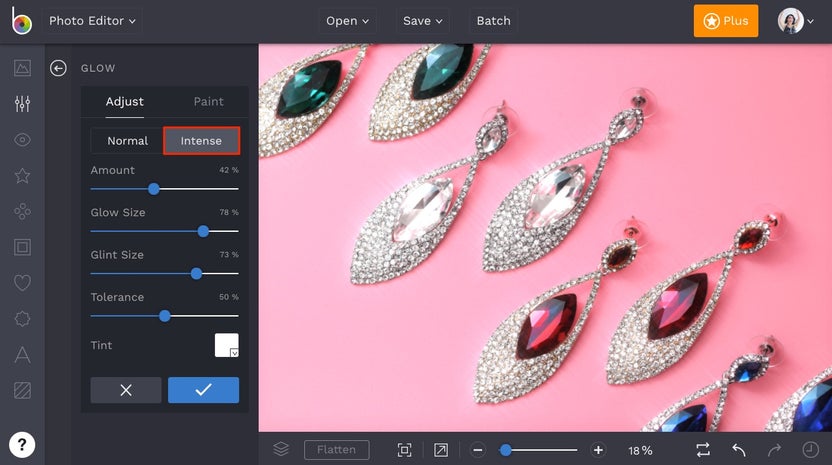Expand the account menu chevron
This screenshot has width=832, height=465.
[x=810, y=21]
